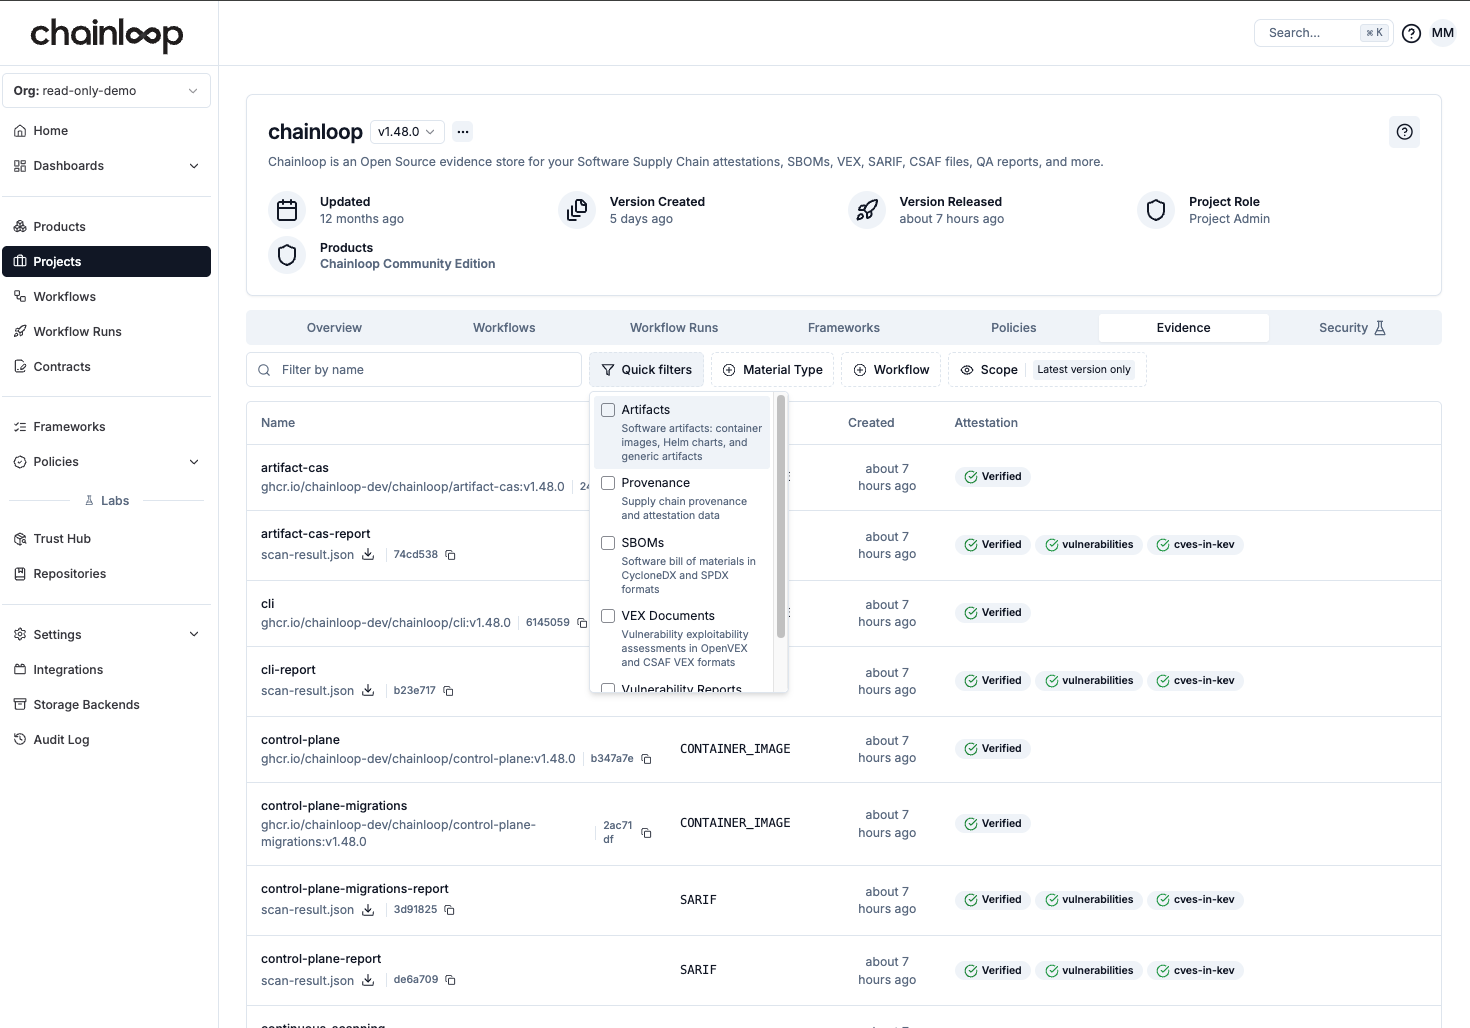Click Verified badge for artifact-cas
1470x1028 pixels.
(x=992, y=477)
